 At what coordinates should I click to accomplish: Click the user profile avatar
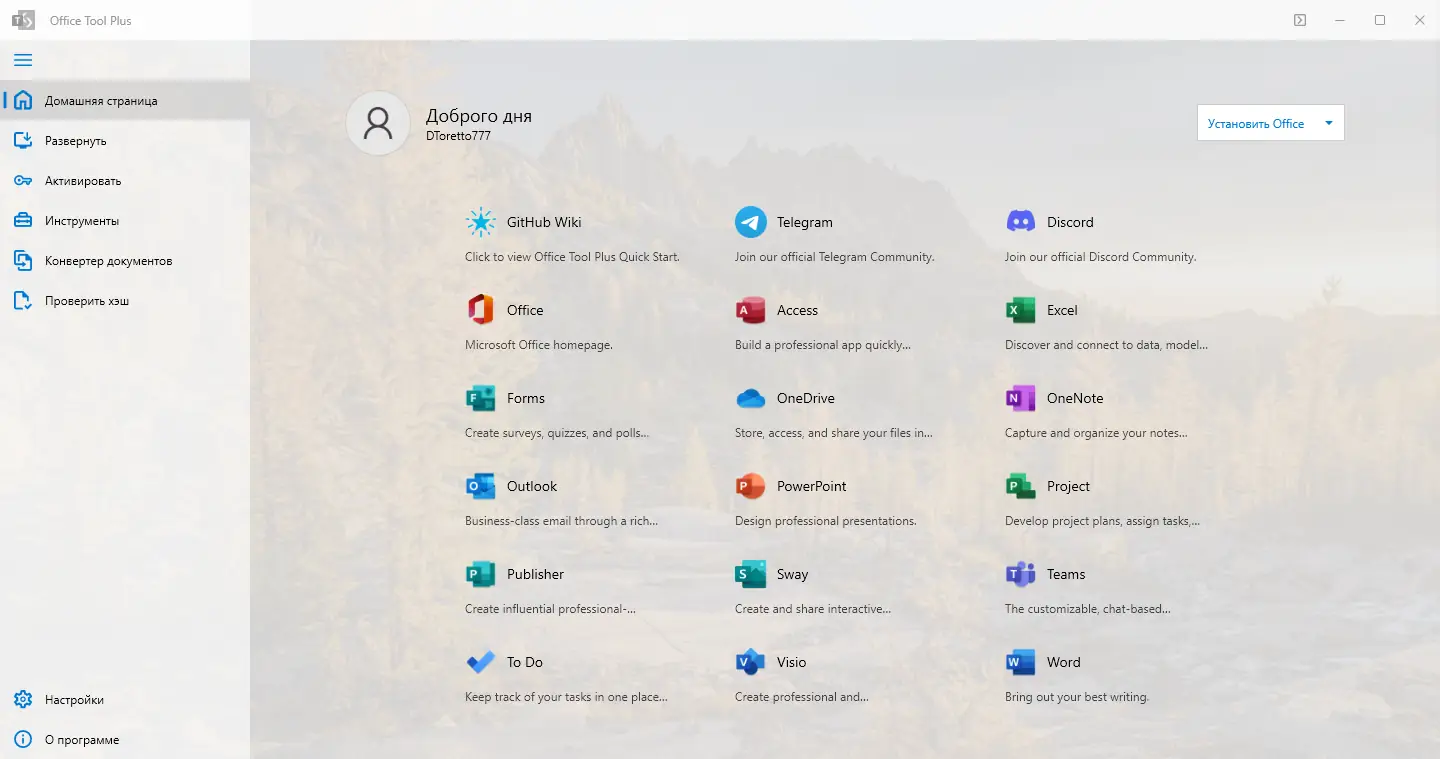click(378, 123)
